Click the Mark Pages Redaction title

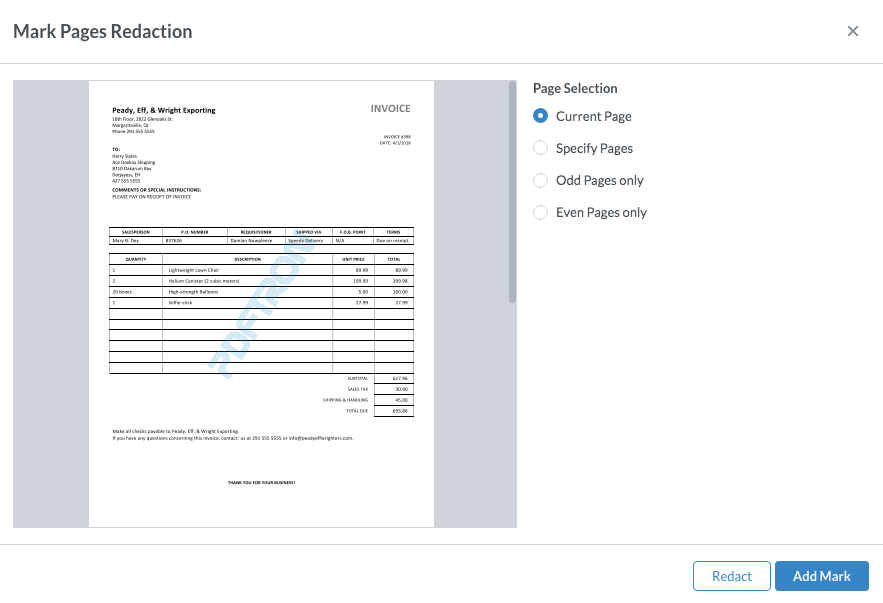pos(102,31)
